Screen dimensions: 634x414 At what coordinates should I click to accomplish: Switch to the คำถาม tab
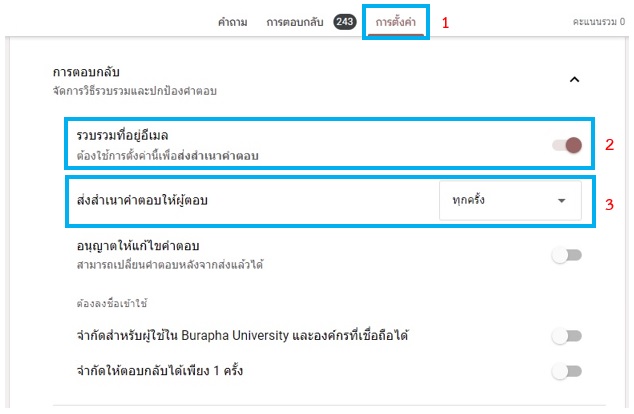click(x=233, y=21)
